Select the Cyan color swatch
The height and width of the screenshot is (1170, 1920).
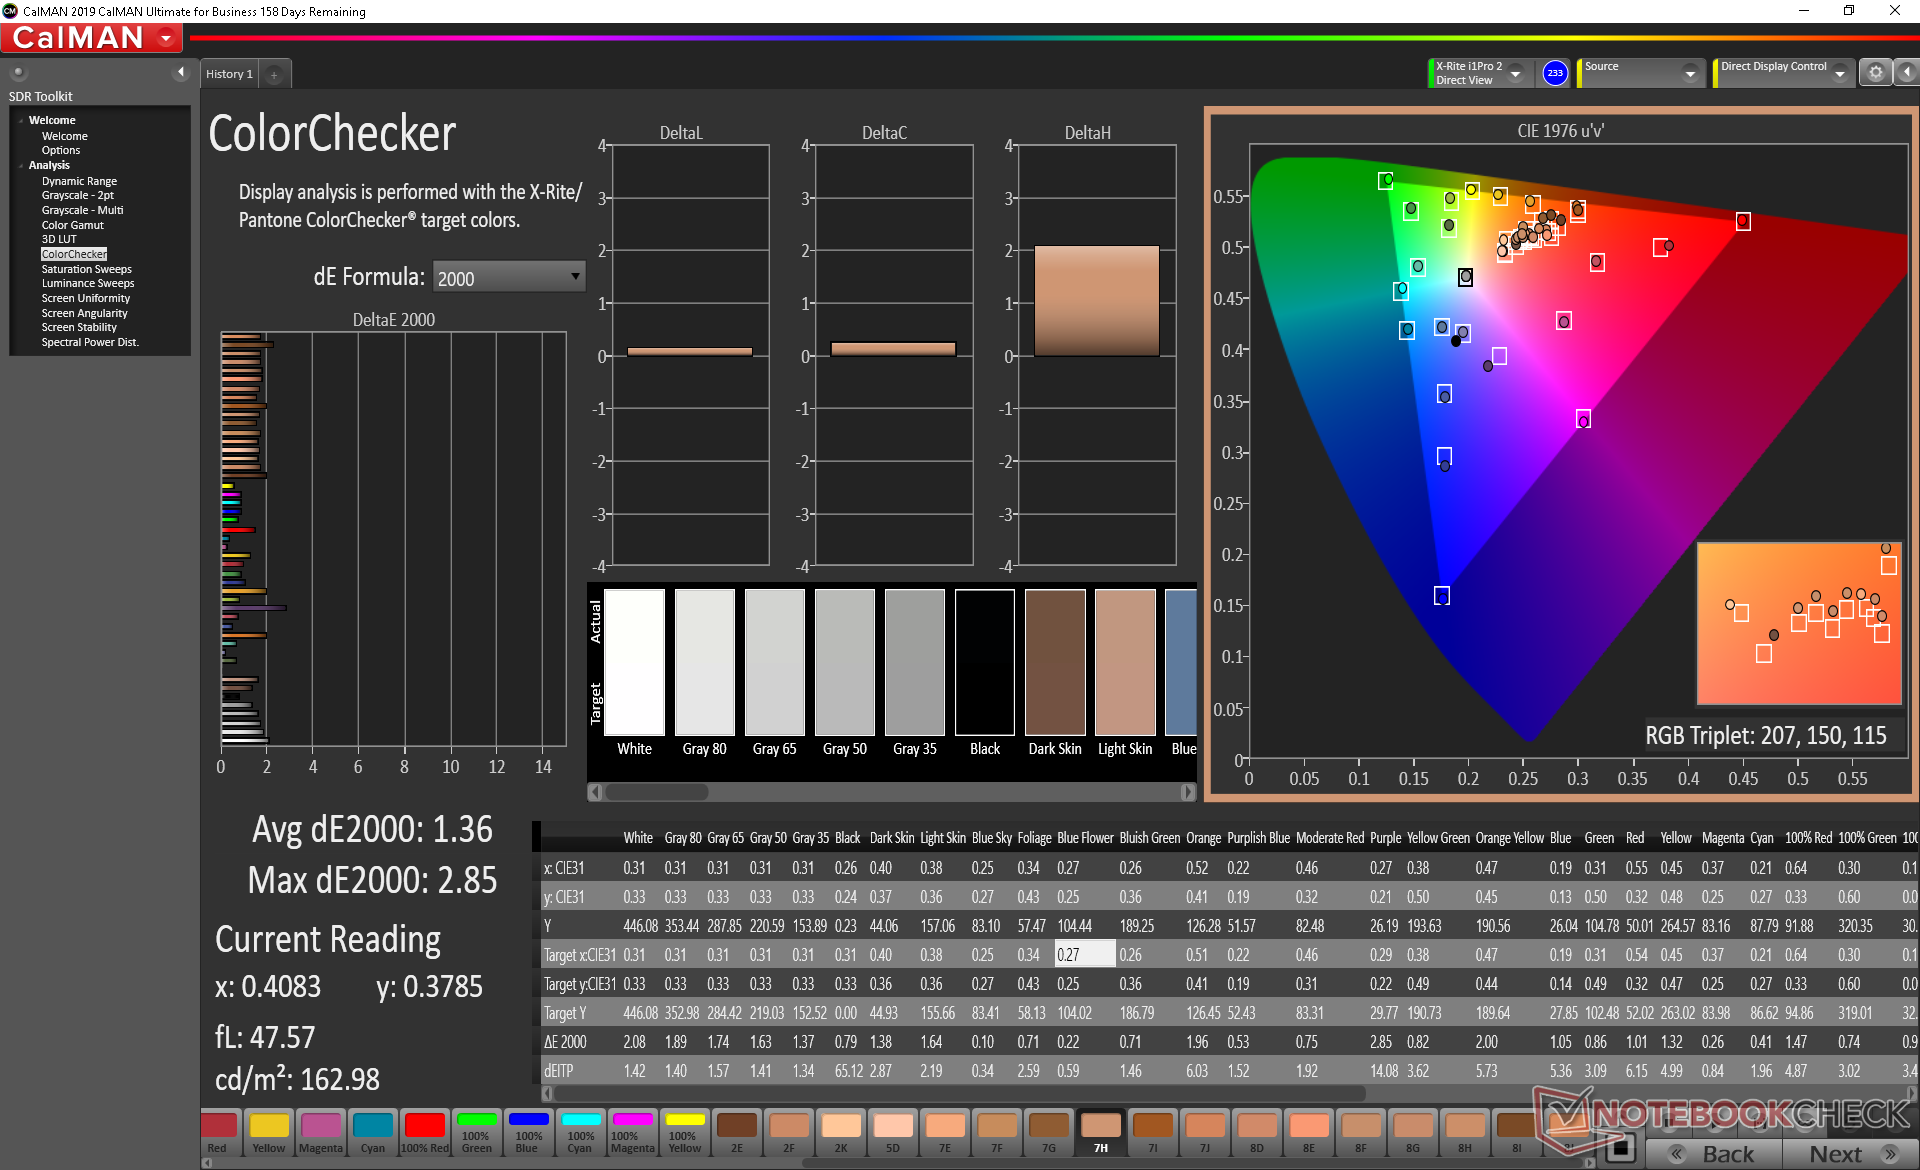coord(372,1132)
